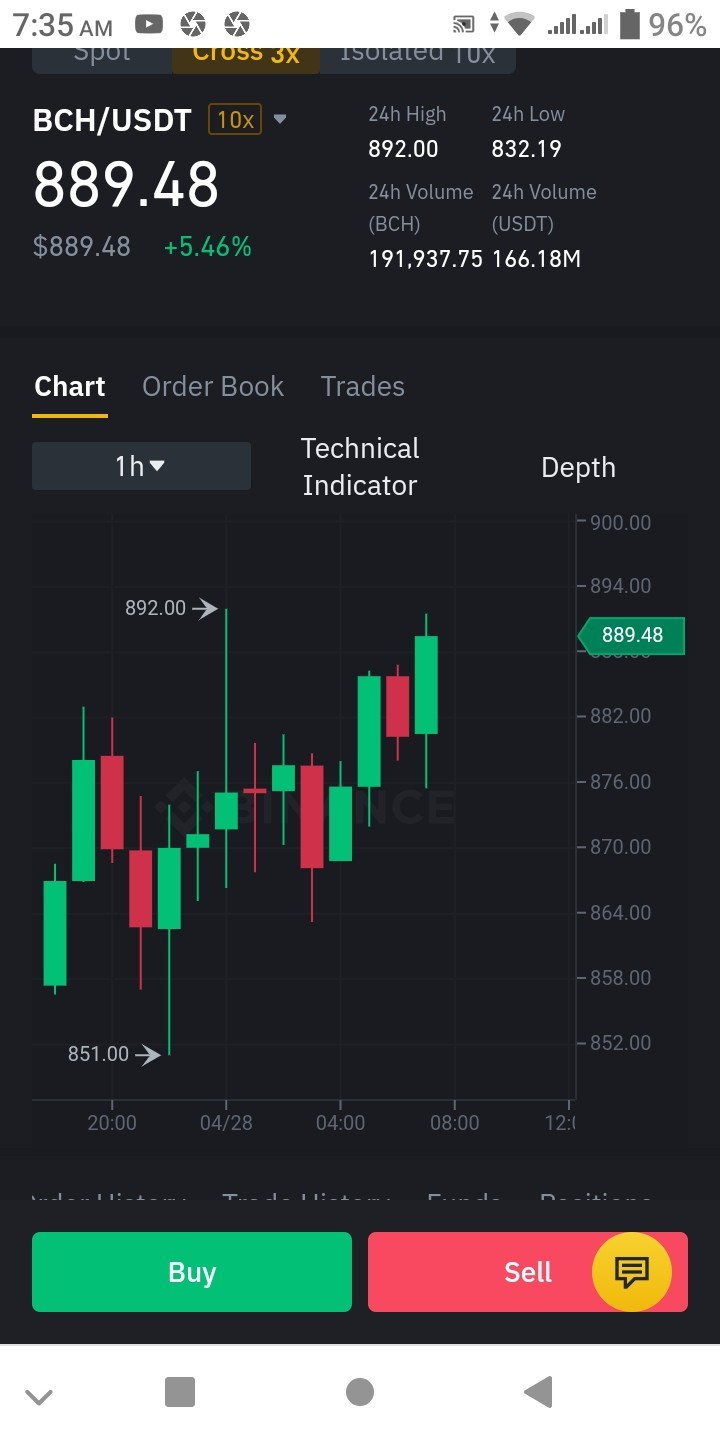The image size is (720, 1440).
Task: Tap the Android home circle icon
Action: (360, 1392)
